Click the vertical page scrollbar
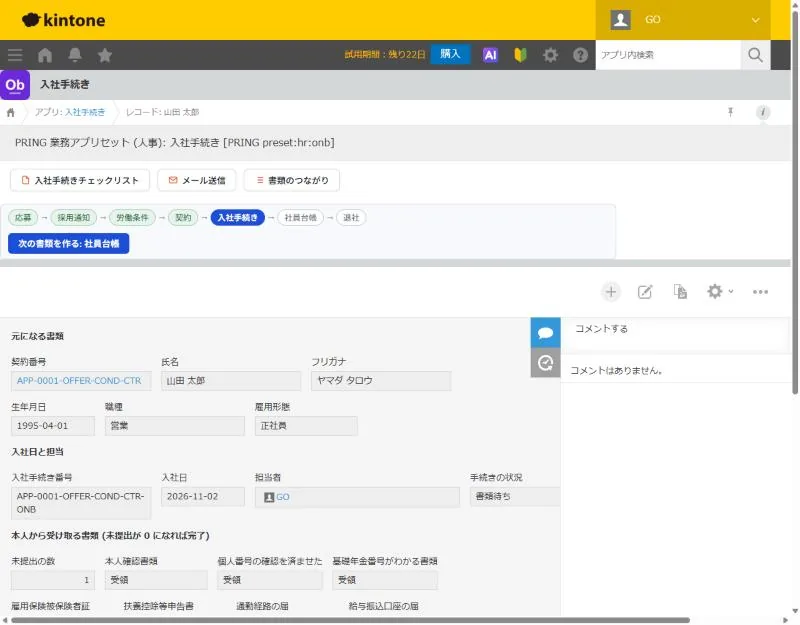Image resolution: width=800 pixels, height=625 pixels. click(795, 202)
